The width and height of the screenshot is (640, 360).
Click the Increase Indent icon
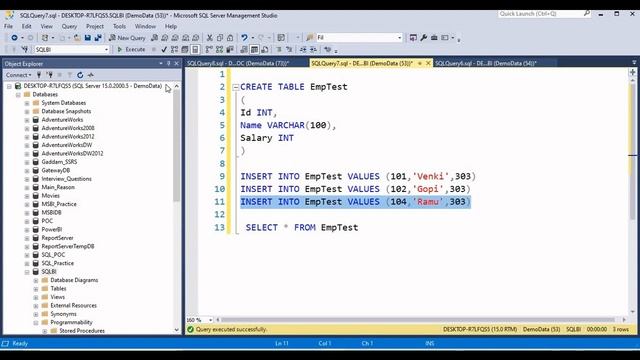point(313,49)
